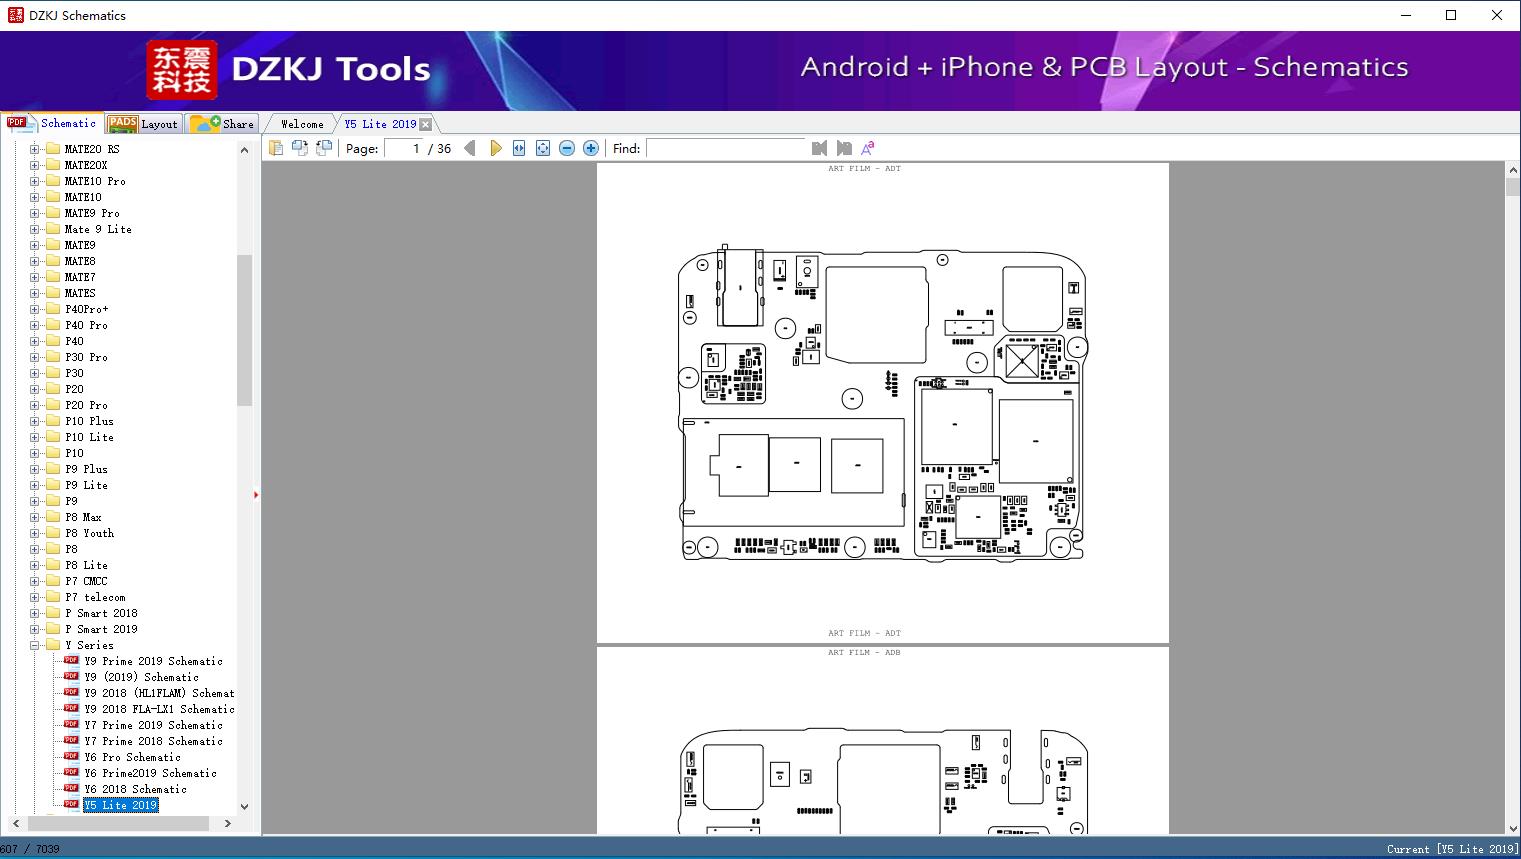Fit page to width

[519, 148]
